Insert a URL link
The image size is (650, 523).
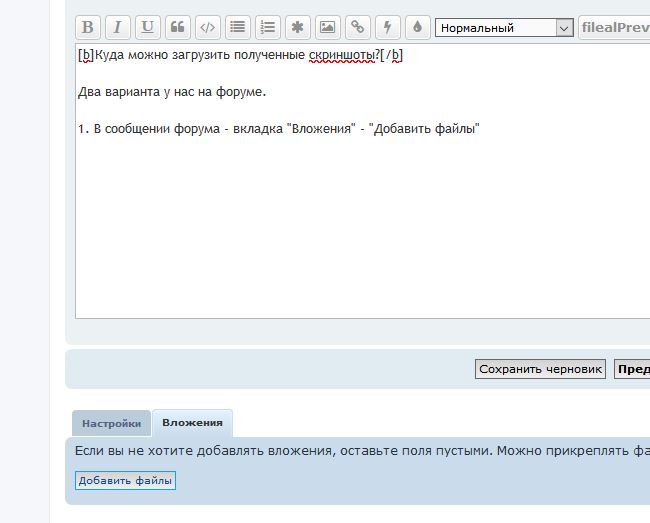pos(357,28)
